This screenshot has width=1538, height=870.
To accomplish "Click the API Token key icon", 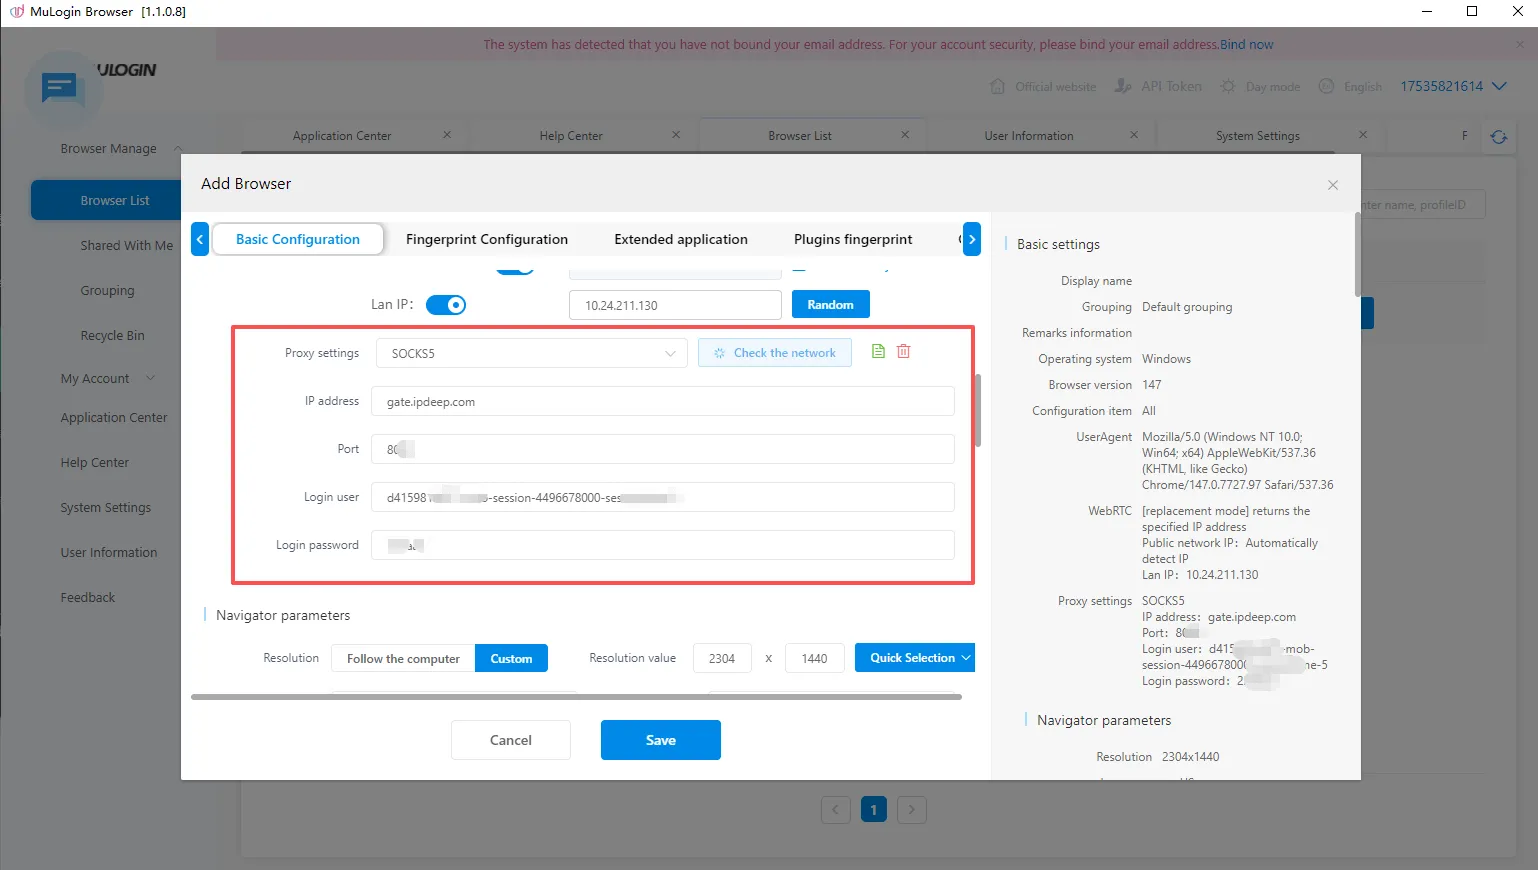I will (1123, 86).
